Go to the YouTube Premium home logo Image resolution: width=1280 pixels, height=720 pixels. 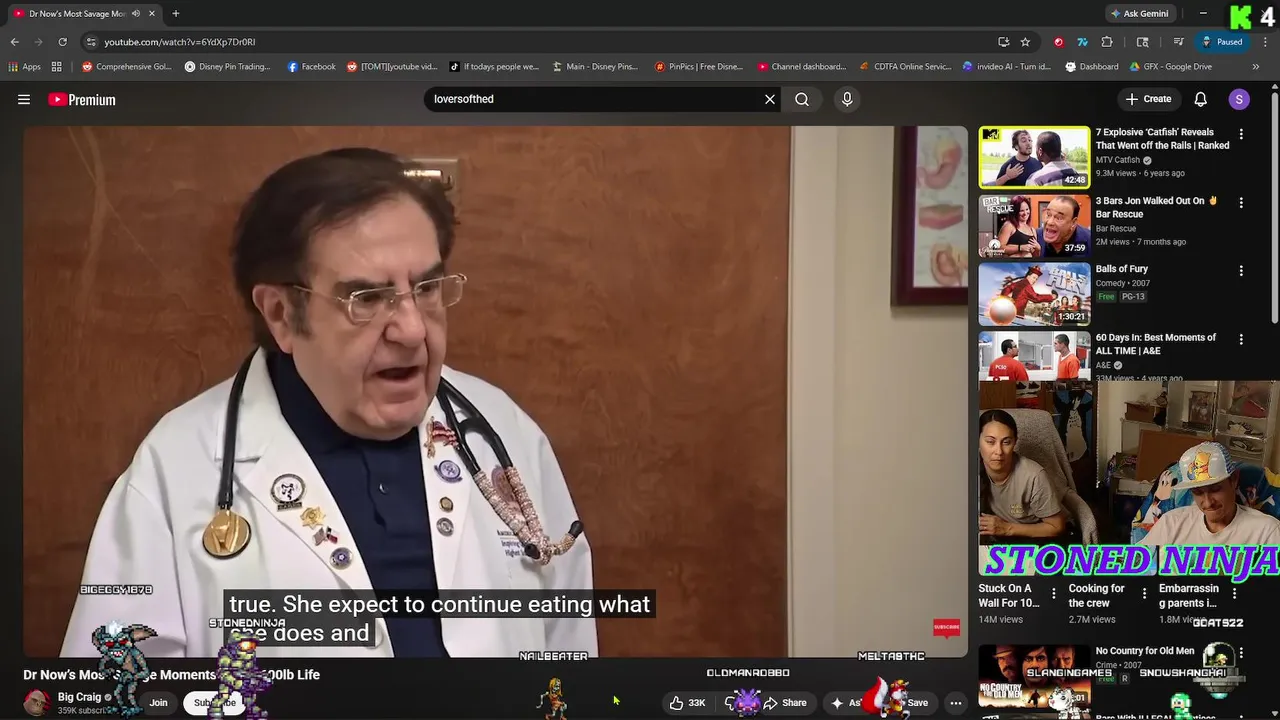pos(82,99)
